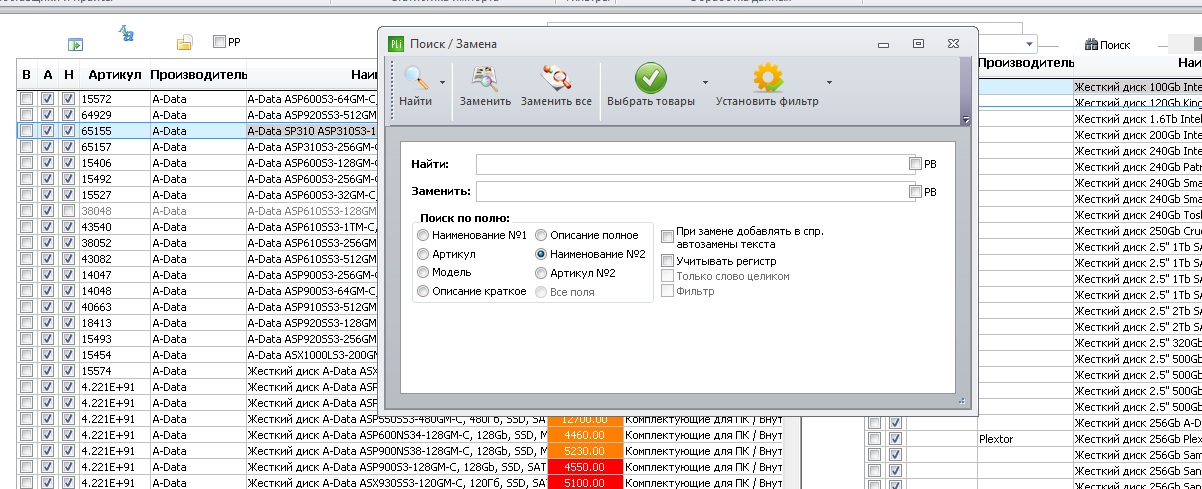This screenshot has width=1202, height=489.
Task: Click Plextor manufacturer cell in right table
Action: coord(1025,439)
